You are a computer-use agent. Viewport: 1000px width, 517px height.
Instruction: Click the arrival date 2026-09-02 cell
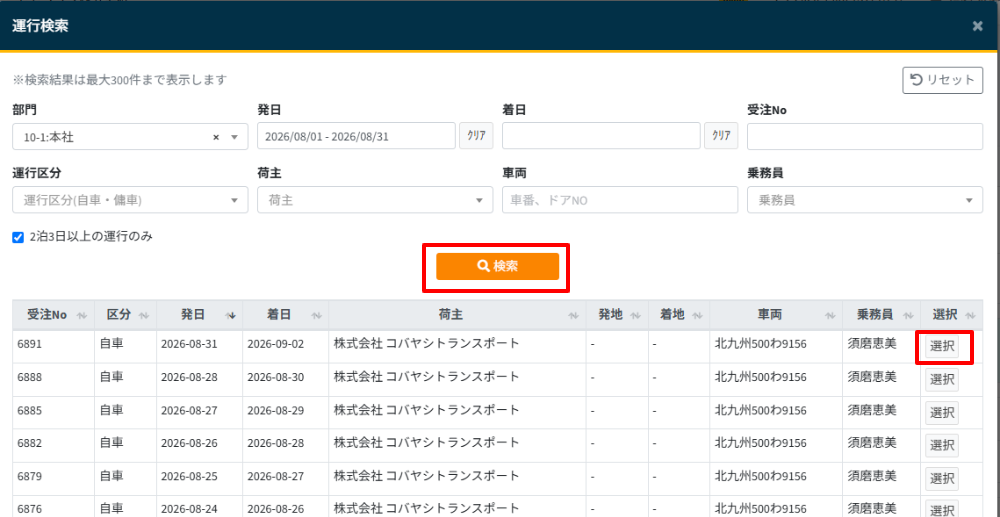coord(285,347)
